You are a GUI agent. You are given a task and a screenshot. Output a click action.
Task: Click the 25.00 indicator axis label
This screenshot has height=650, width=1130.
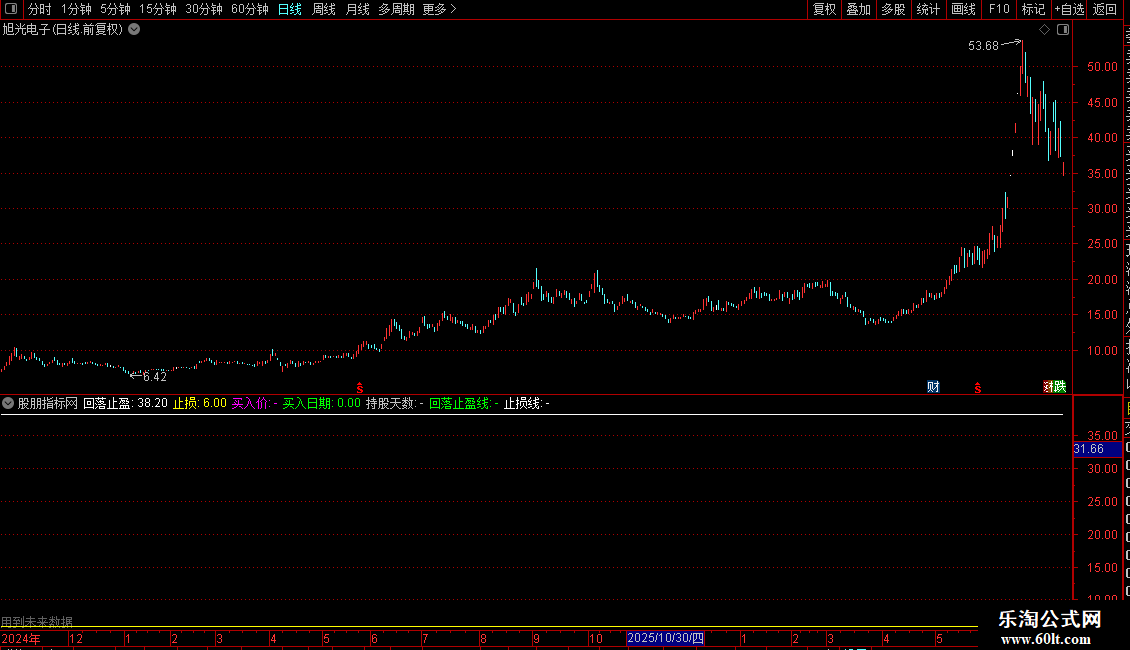pyautogui.click(x=1103, y=502)
